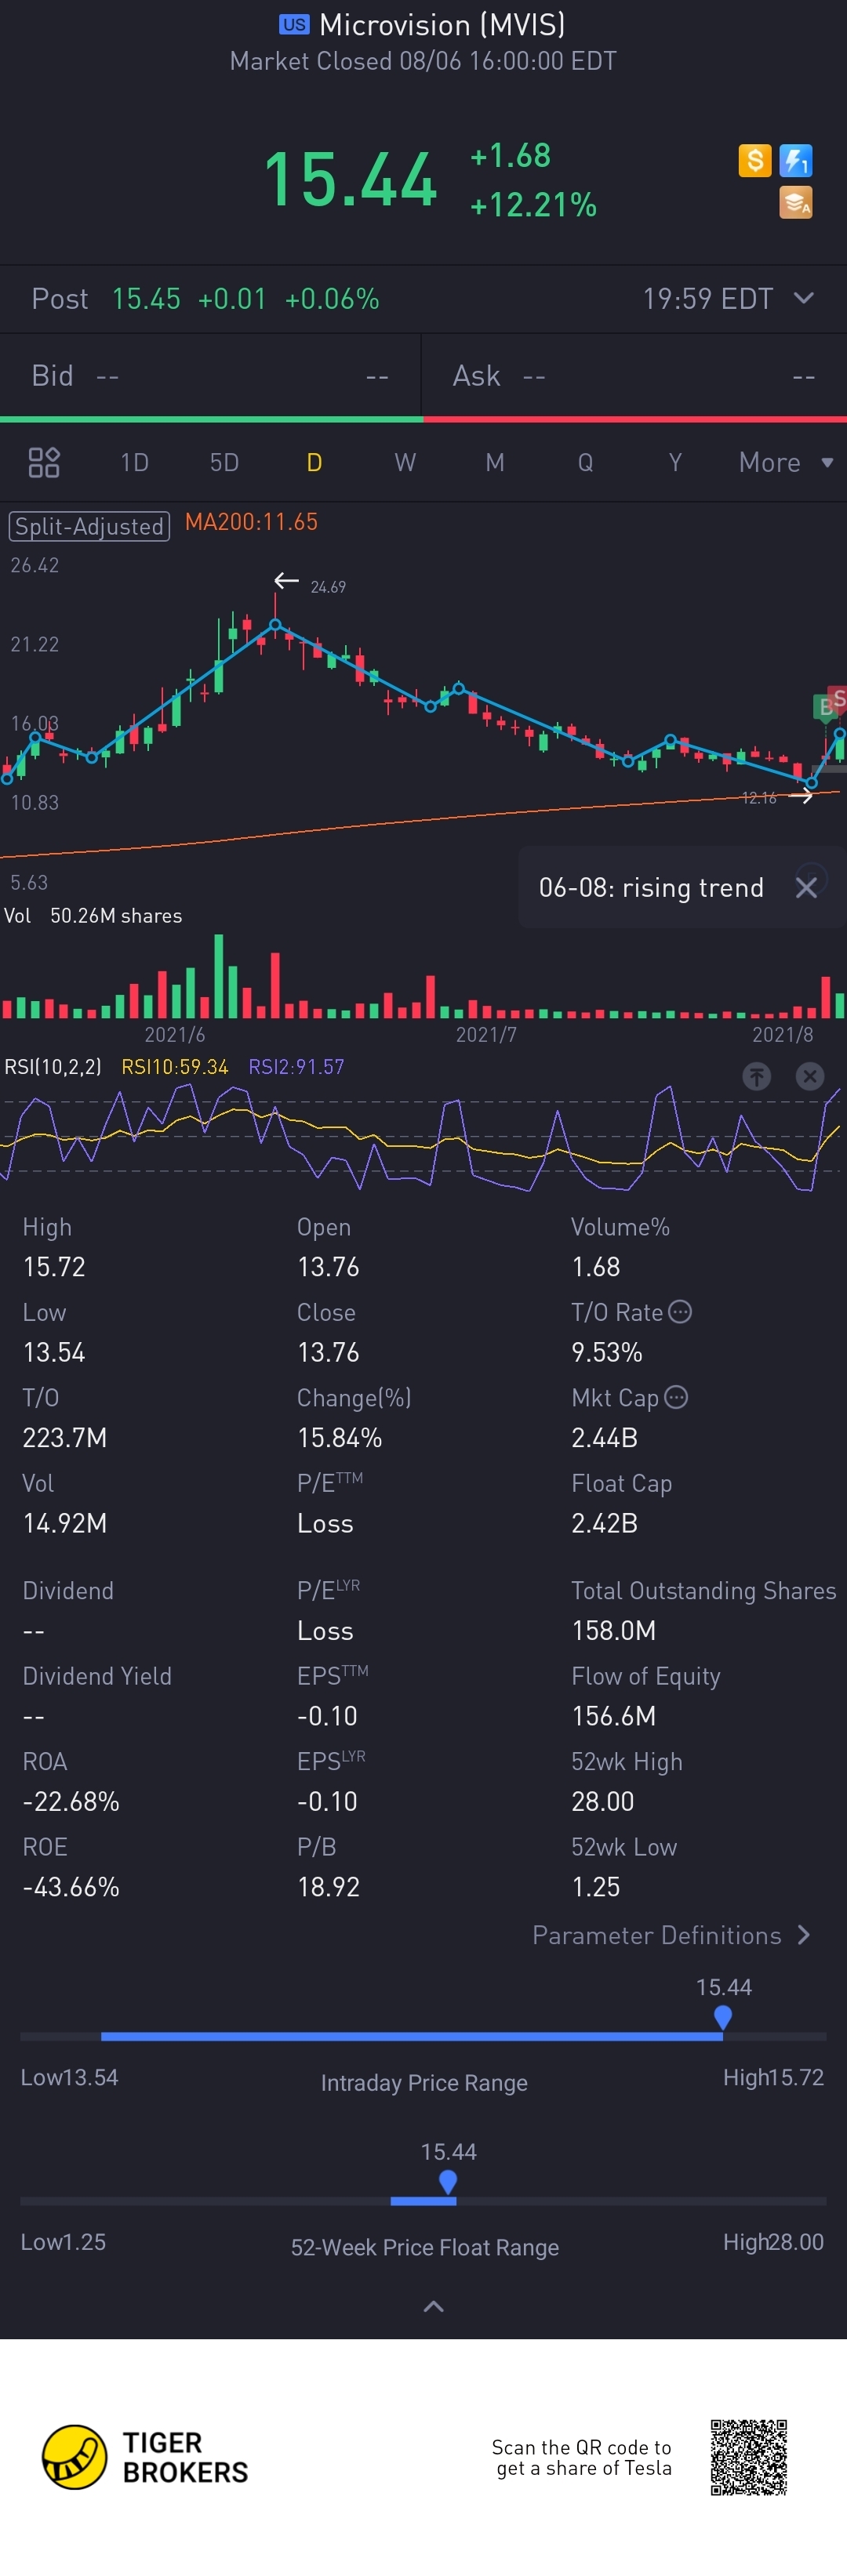Image resolution: width=847 pixels, height=2576 pixels.
Task: Tap the Vol 50.26M shares label
Action: coord(93,916)
